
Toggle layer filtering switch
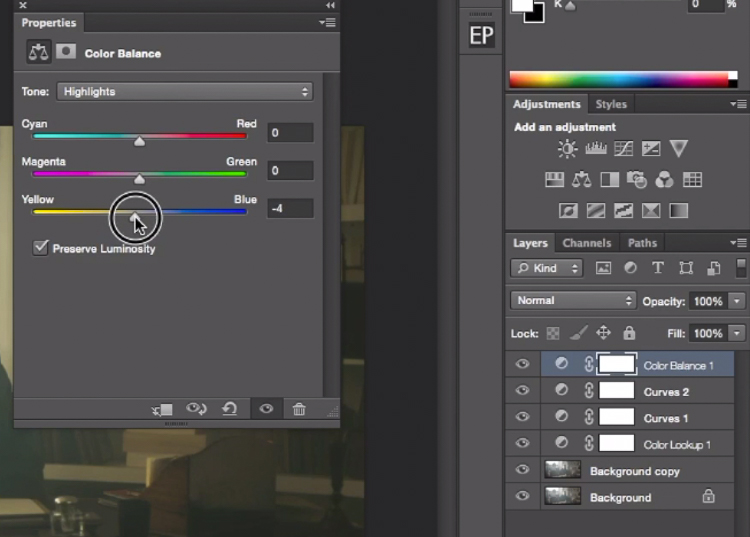[741, 268]
